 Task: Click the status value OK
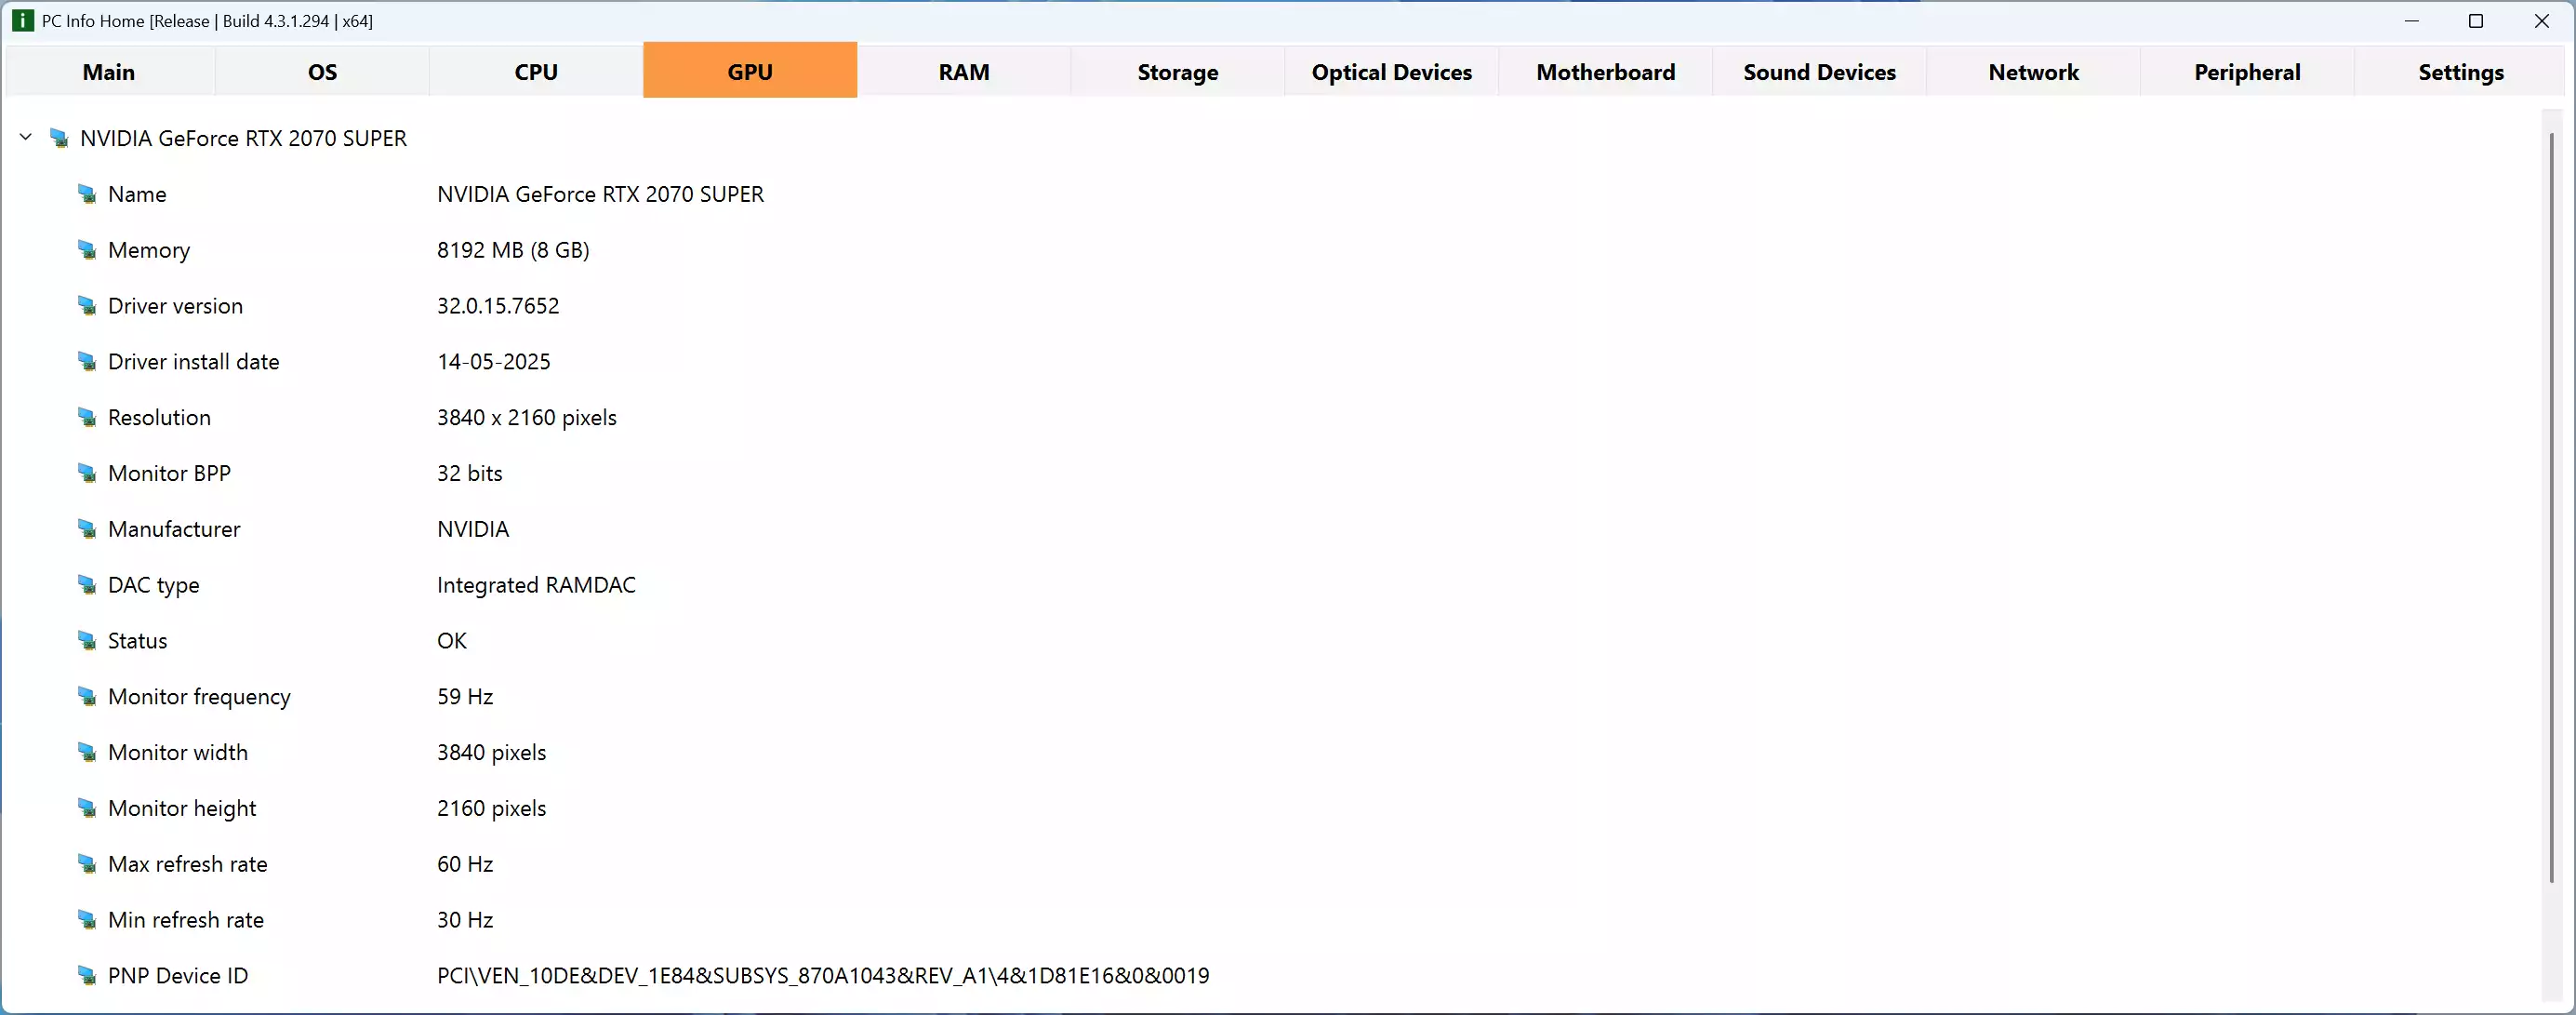452,641
